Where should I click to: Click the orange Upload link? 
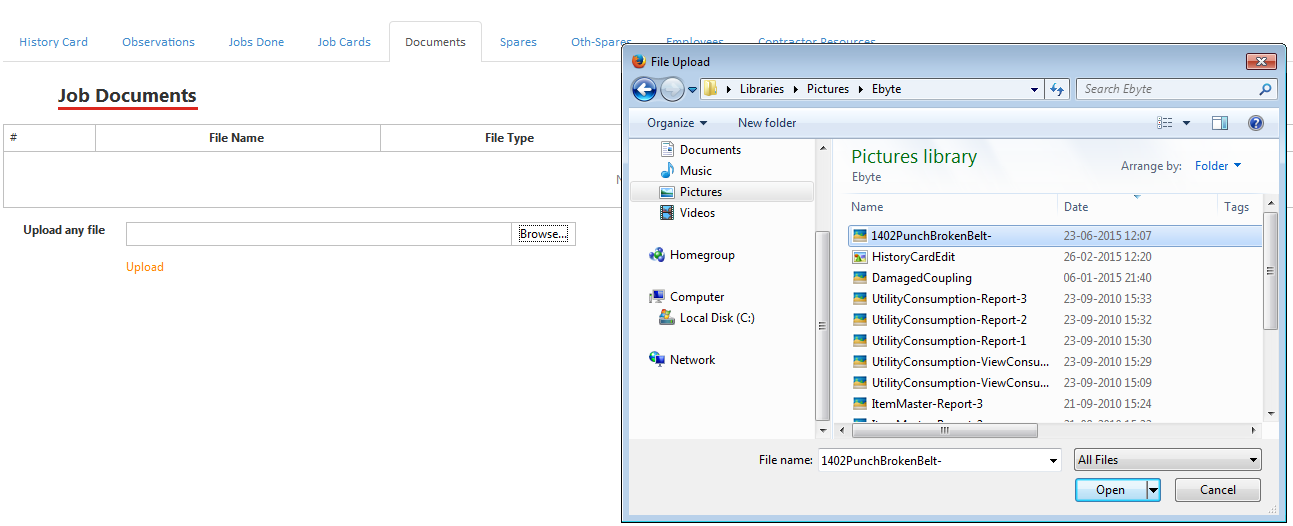[145, 267]
